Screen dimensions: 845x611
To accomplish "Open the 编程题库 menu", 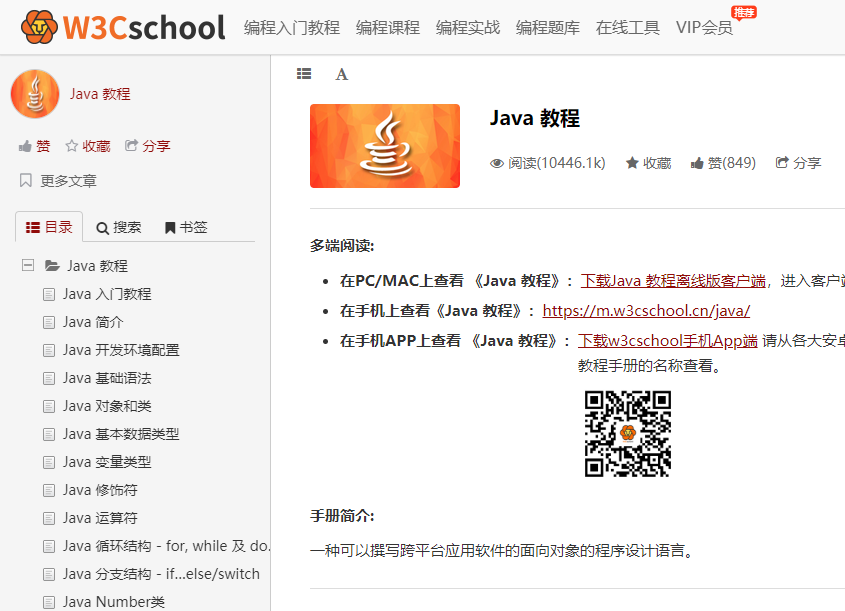I will pos(548,27).
